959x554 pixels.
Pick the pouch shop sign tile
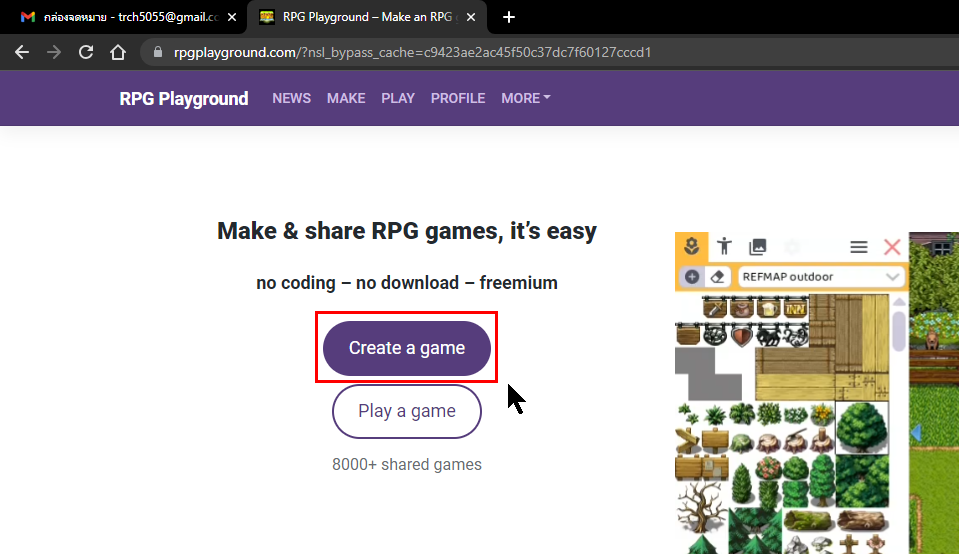(x=742, y=308)
